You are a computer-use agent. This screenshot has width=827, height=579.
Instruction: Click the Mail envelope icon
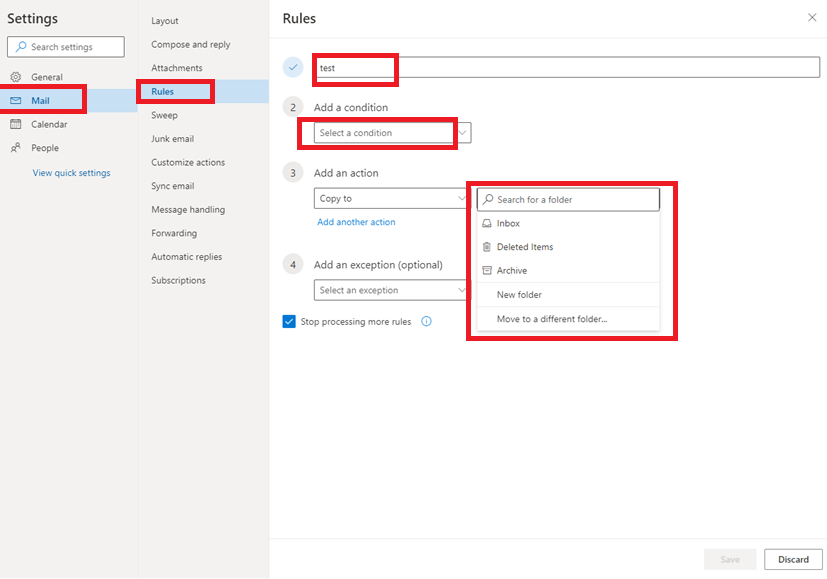coord(16,100)
